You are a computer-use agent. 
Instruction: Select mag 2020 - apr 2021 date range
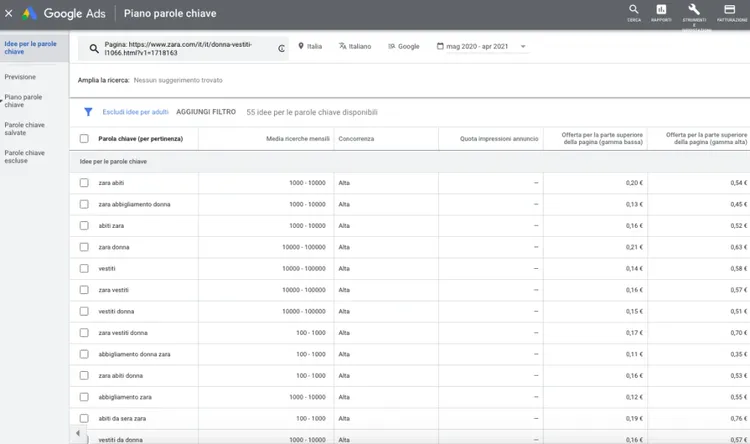click(x=477, y=46)
